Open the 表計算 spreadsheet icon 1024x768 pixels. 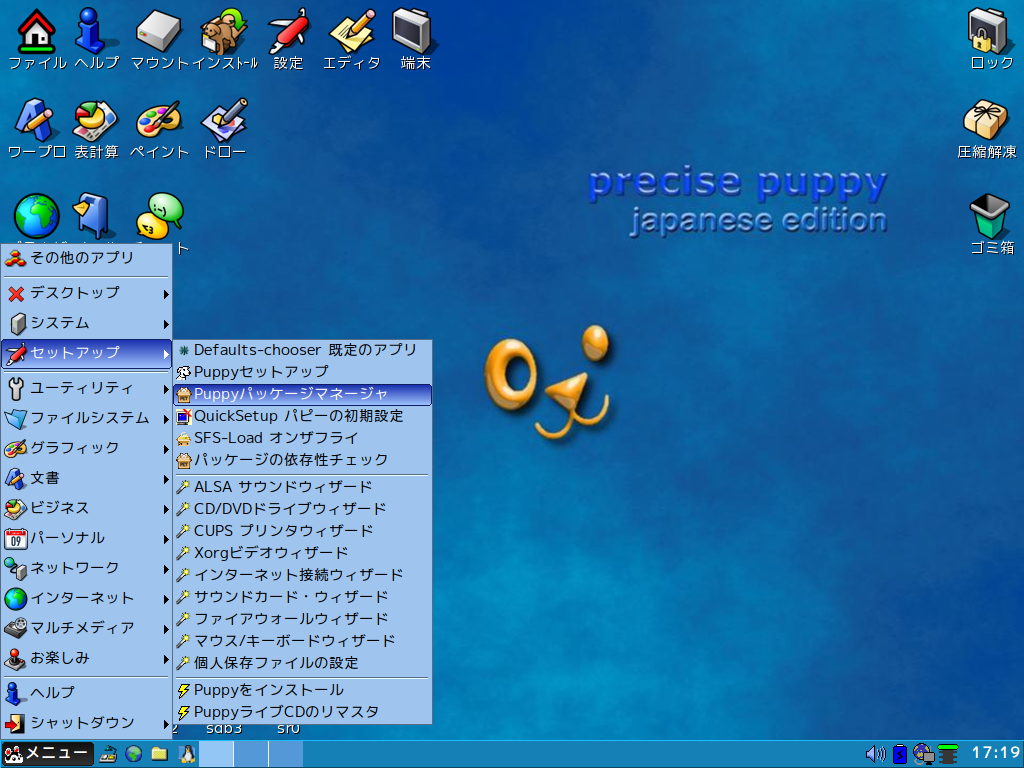coord(95,120)
